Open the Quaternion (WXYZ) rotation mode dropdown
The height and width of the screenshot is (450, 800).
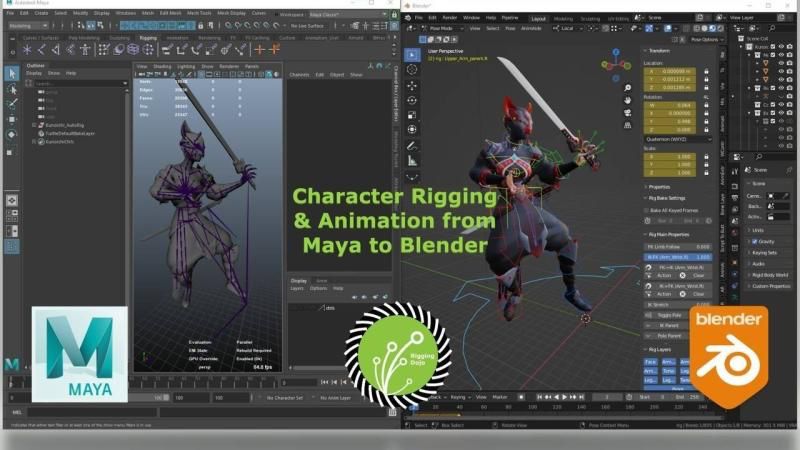pyautogui.click(x=678, y=139)
